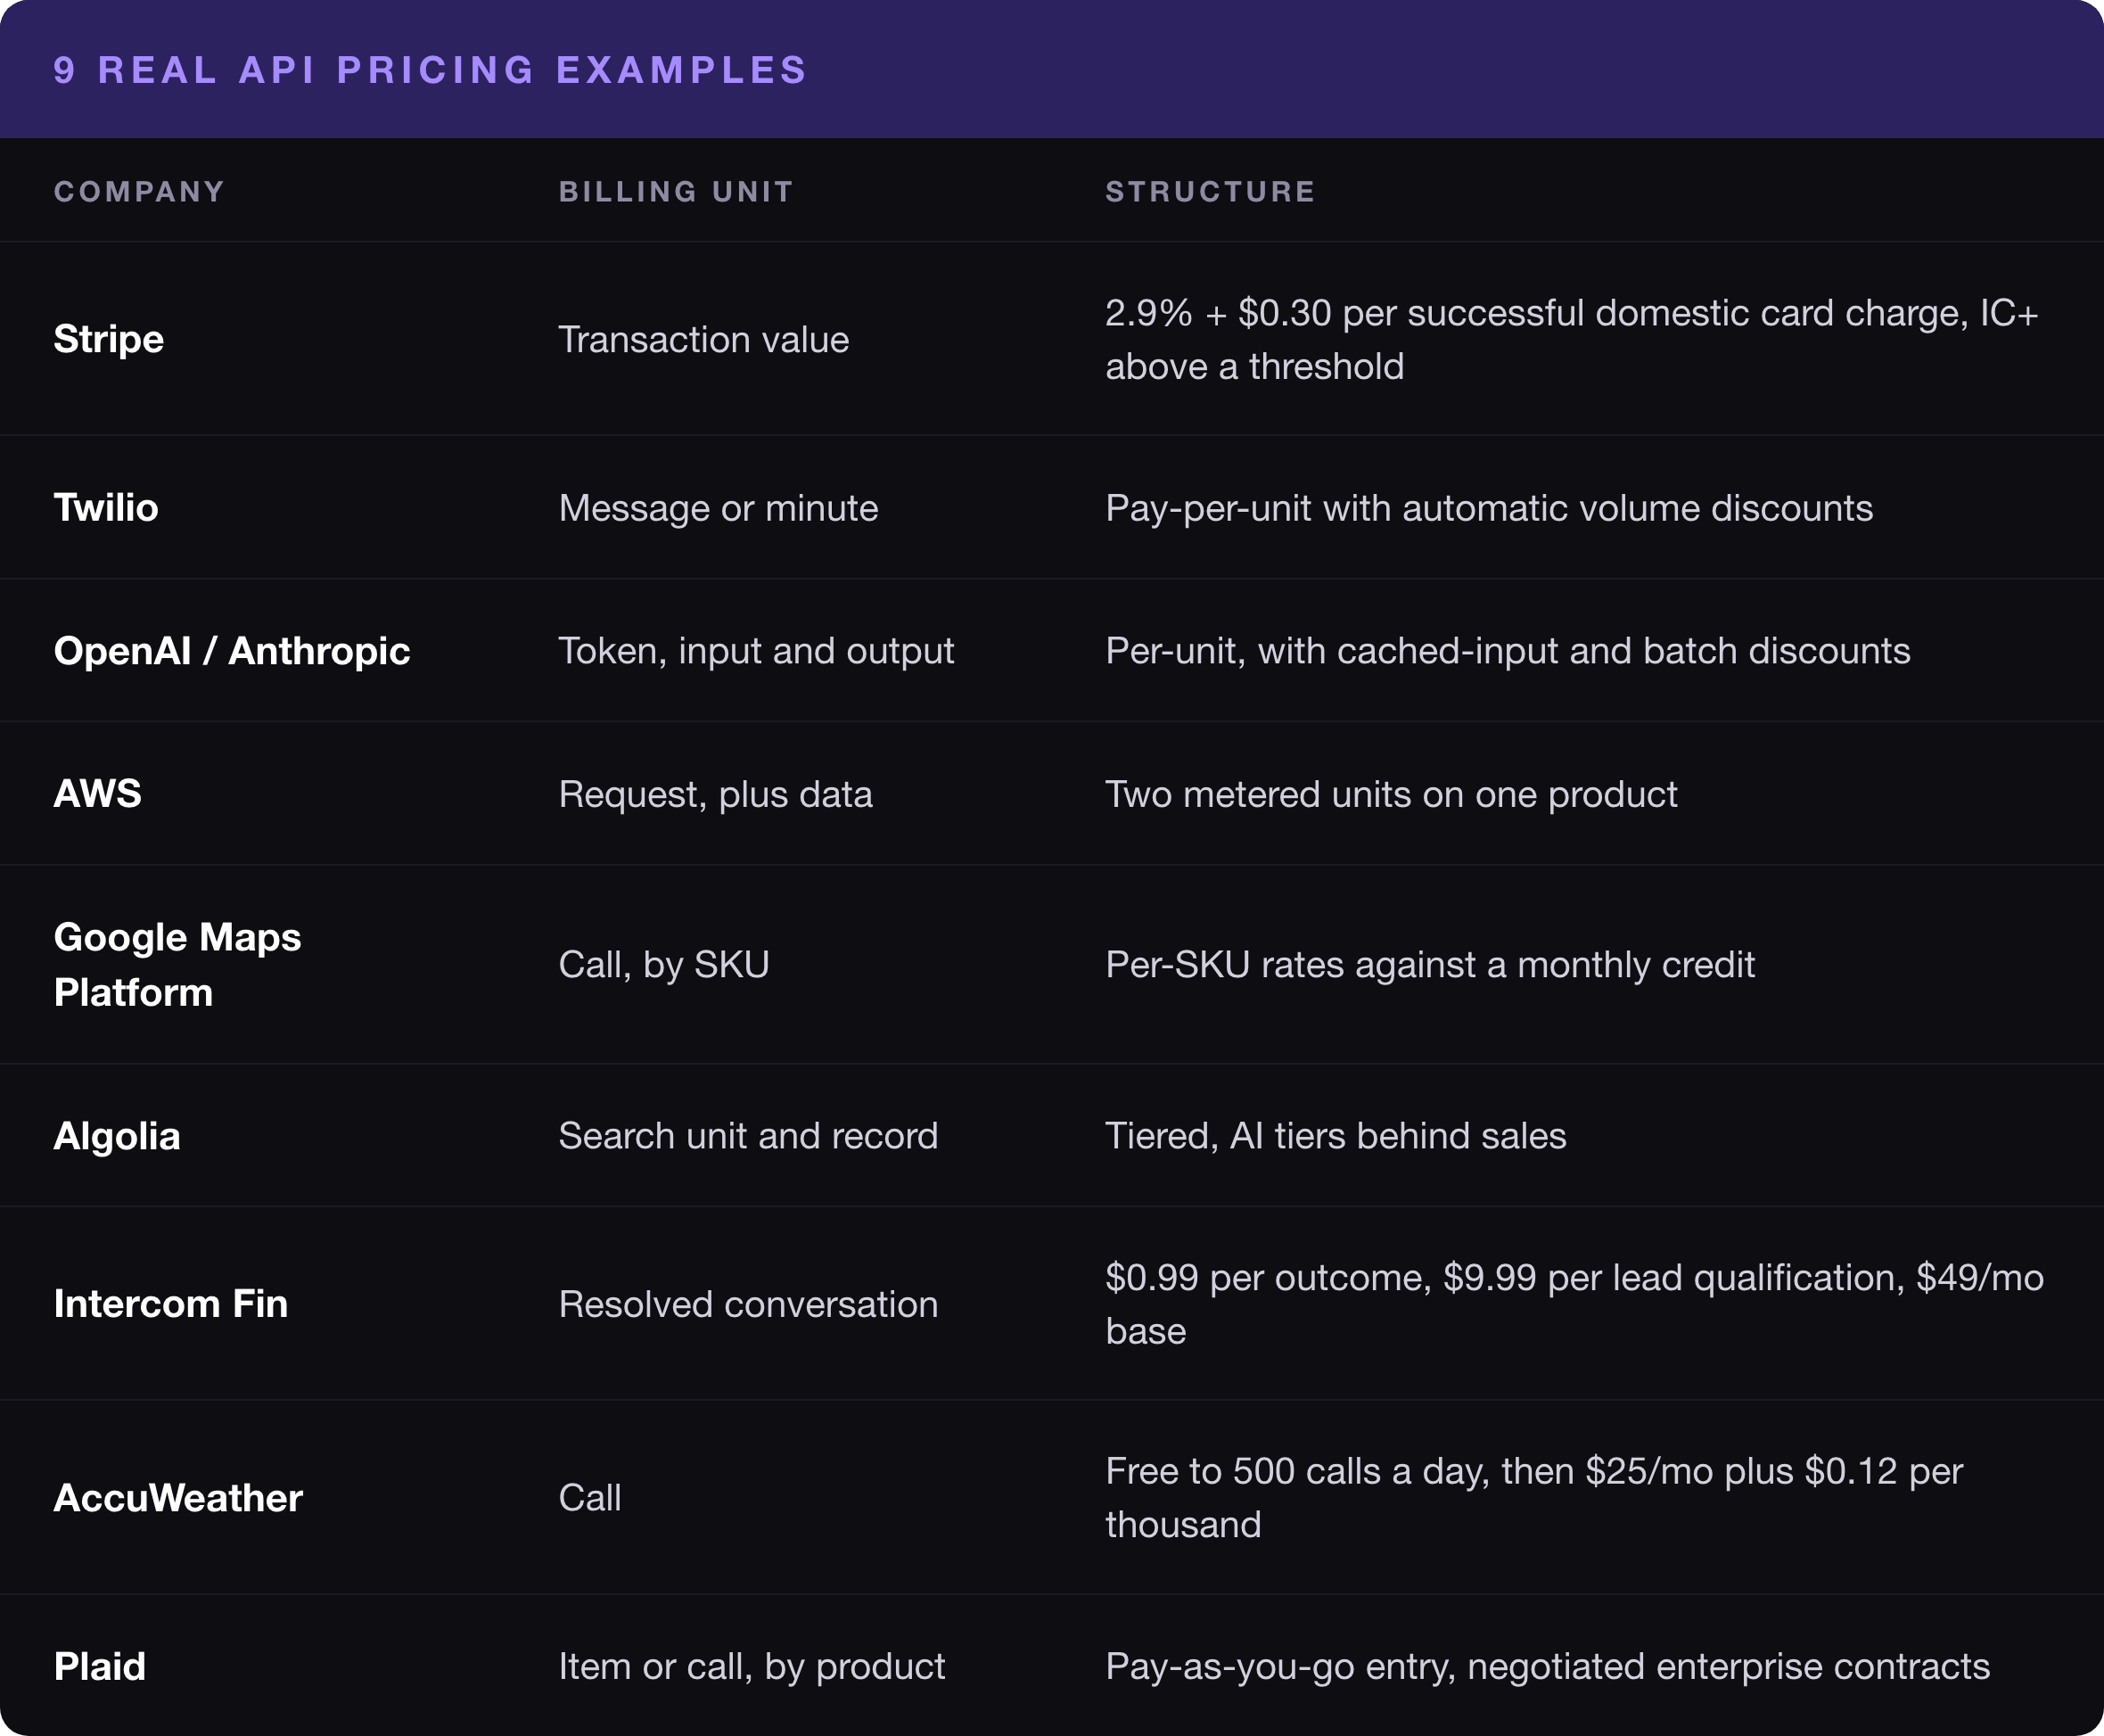Click the 'Token, input and output' cell
The width and height of the screenshot is (2104, 1736).
tap(756, 651)
